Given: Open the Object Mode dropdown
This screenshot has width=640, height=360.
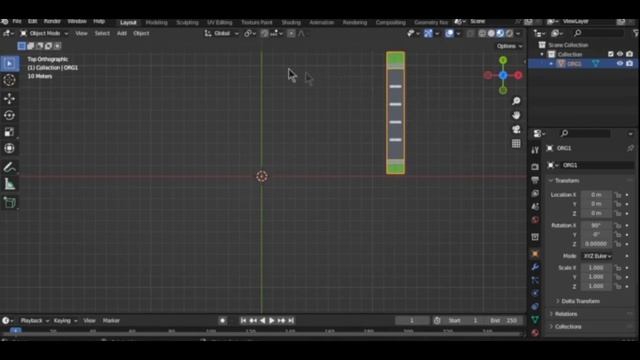Looking at the screenshot, I should (44, 33).
